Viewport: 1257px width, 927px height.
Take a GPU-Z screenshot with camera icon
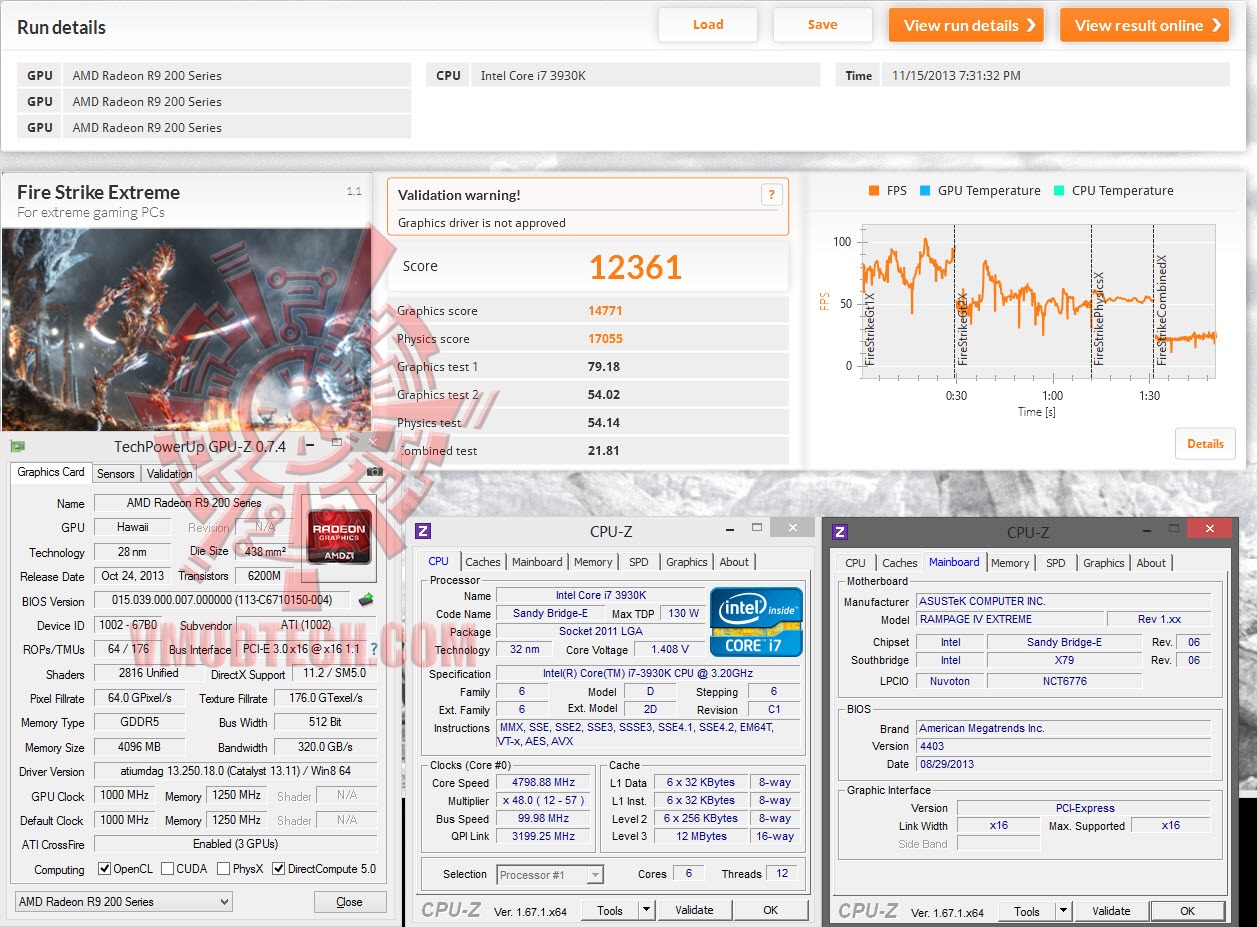click(374, 472)
